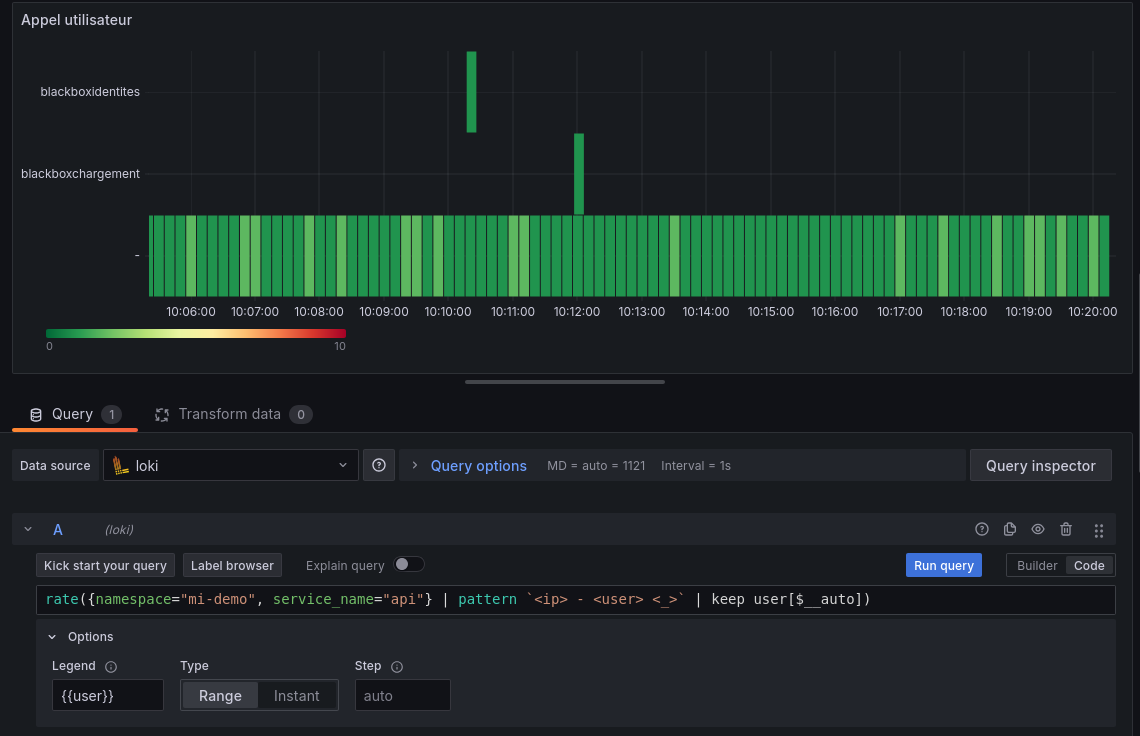Screen dimensions: 1140x736
Task: Click the Step info icon
Action: pyautogui.click(x=397, y=667)
